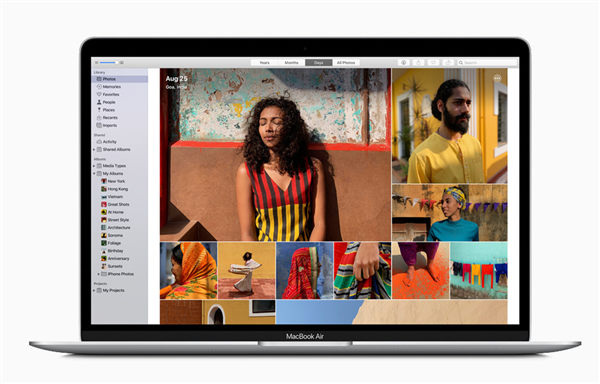Viewport: 600px width, 384px height.
Task: Open the Places map view
Action: click(x=108, y=110)
